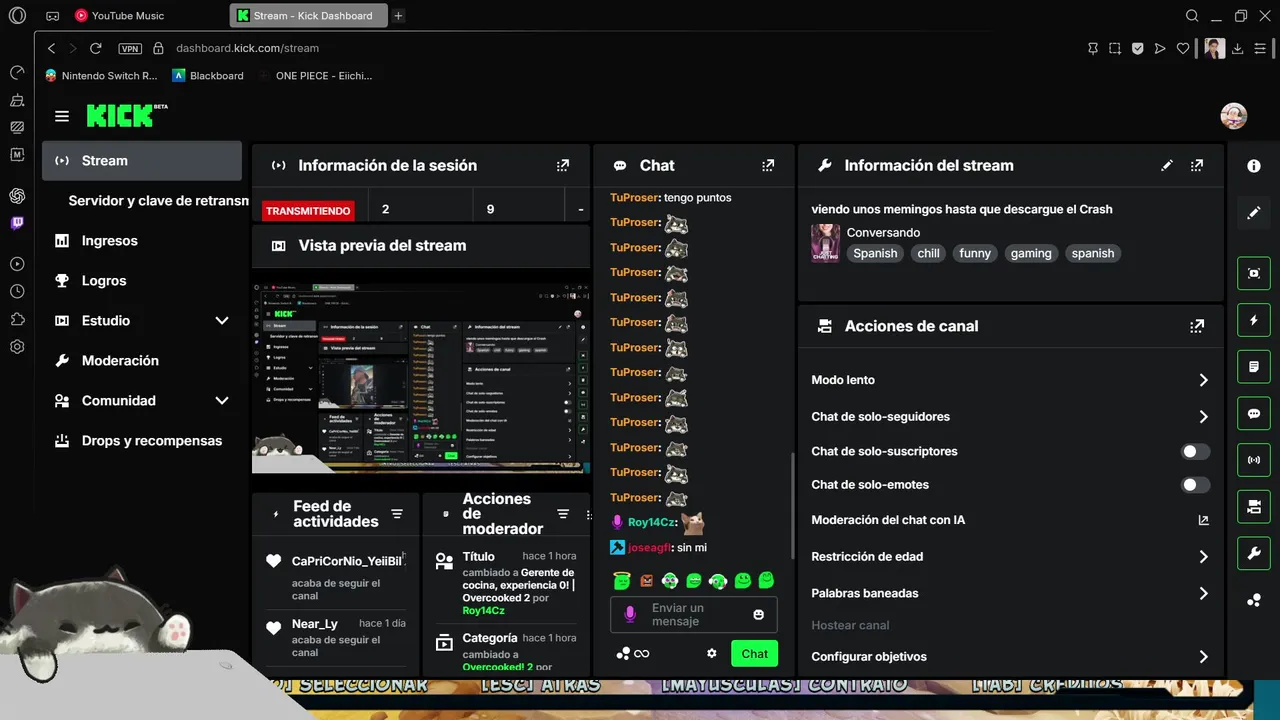Open the emoji picker in chat input

(759, 615)
